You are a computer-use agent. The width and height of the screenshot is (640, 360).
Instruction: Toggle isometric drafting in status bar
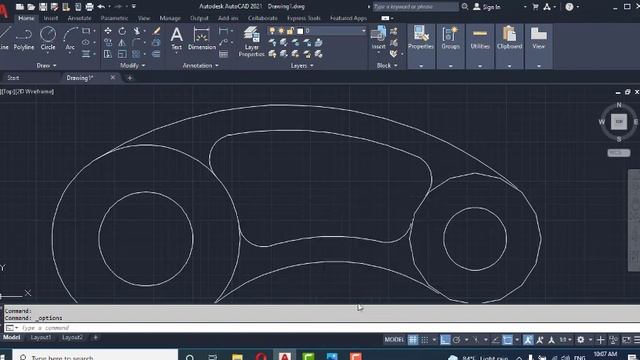(476, 340)
